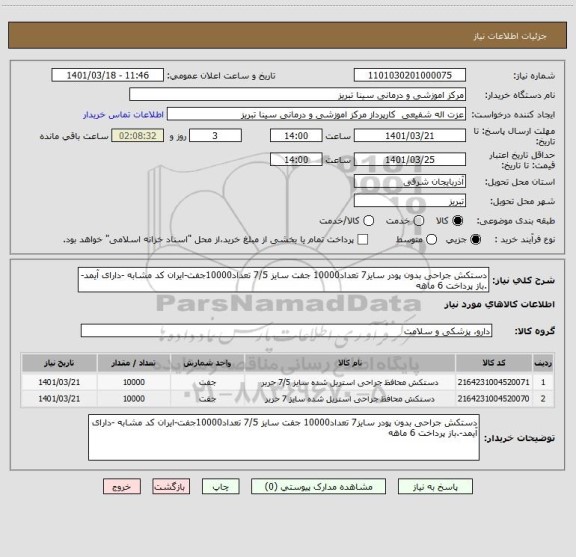This screenshot has width=576, height=557.
Task: Click the 'اطلاعات کالاهای مورد نیاز' section heading
Action: [499, 305]
